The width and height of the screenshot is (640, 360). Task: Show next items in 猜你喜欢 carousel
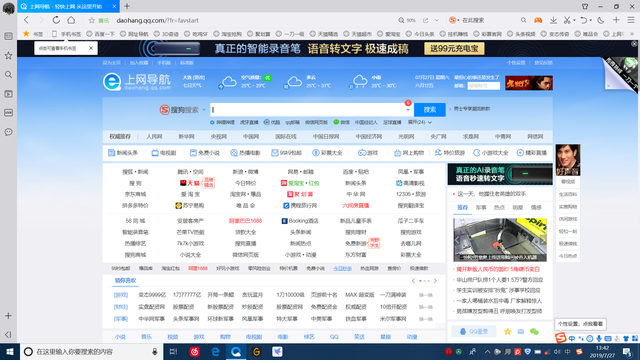point(435,281)
